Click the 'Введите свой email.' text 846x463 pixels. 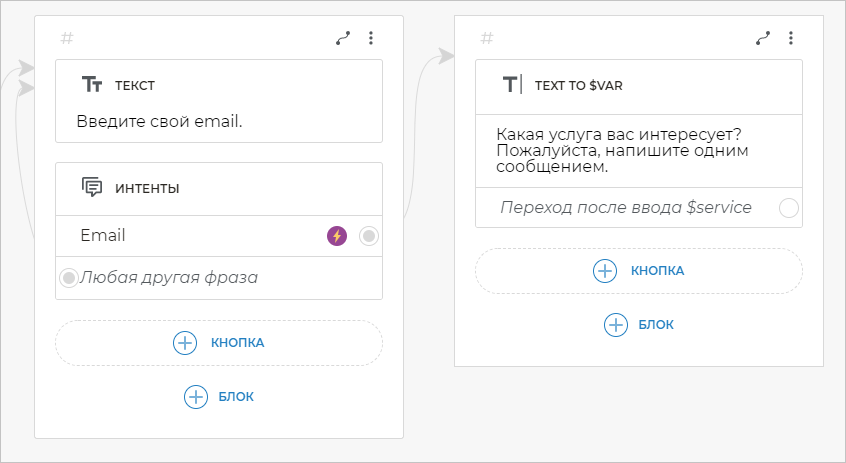(160, 122)
